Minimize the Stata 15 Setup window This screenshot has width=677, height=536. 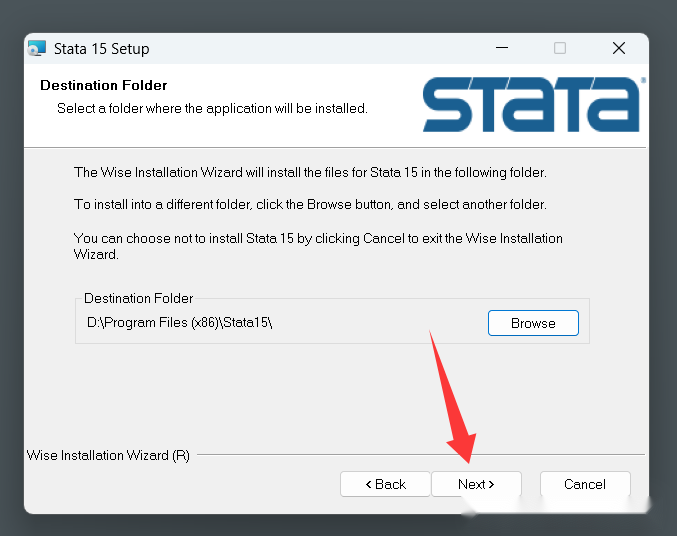tap(502, 48)
